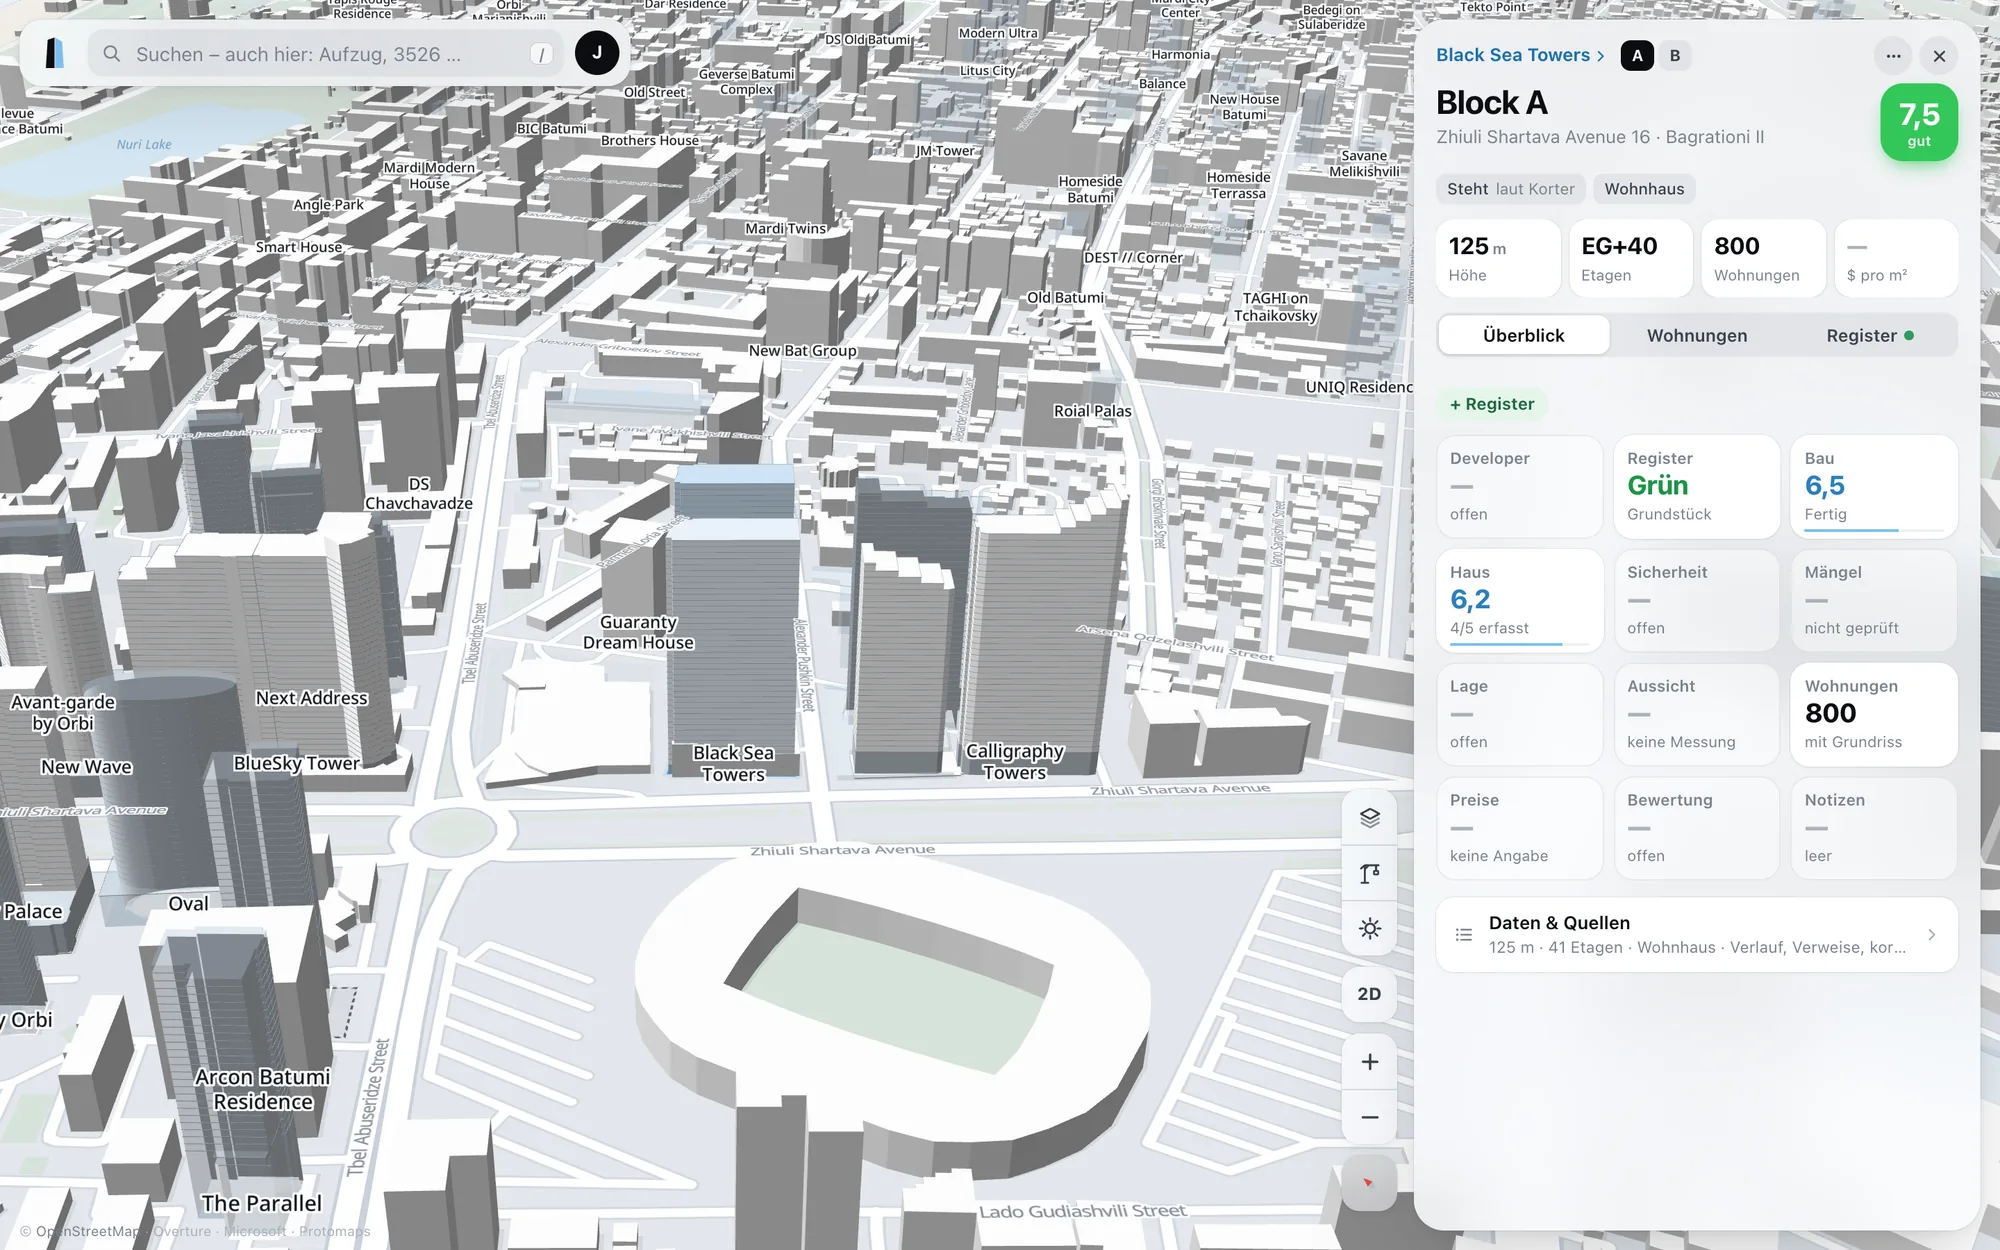Open the Haus 6,2 card
The image size is (2000, 1250).
click(x=1519, y=600)
